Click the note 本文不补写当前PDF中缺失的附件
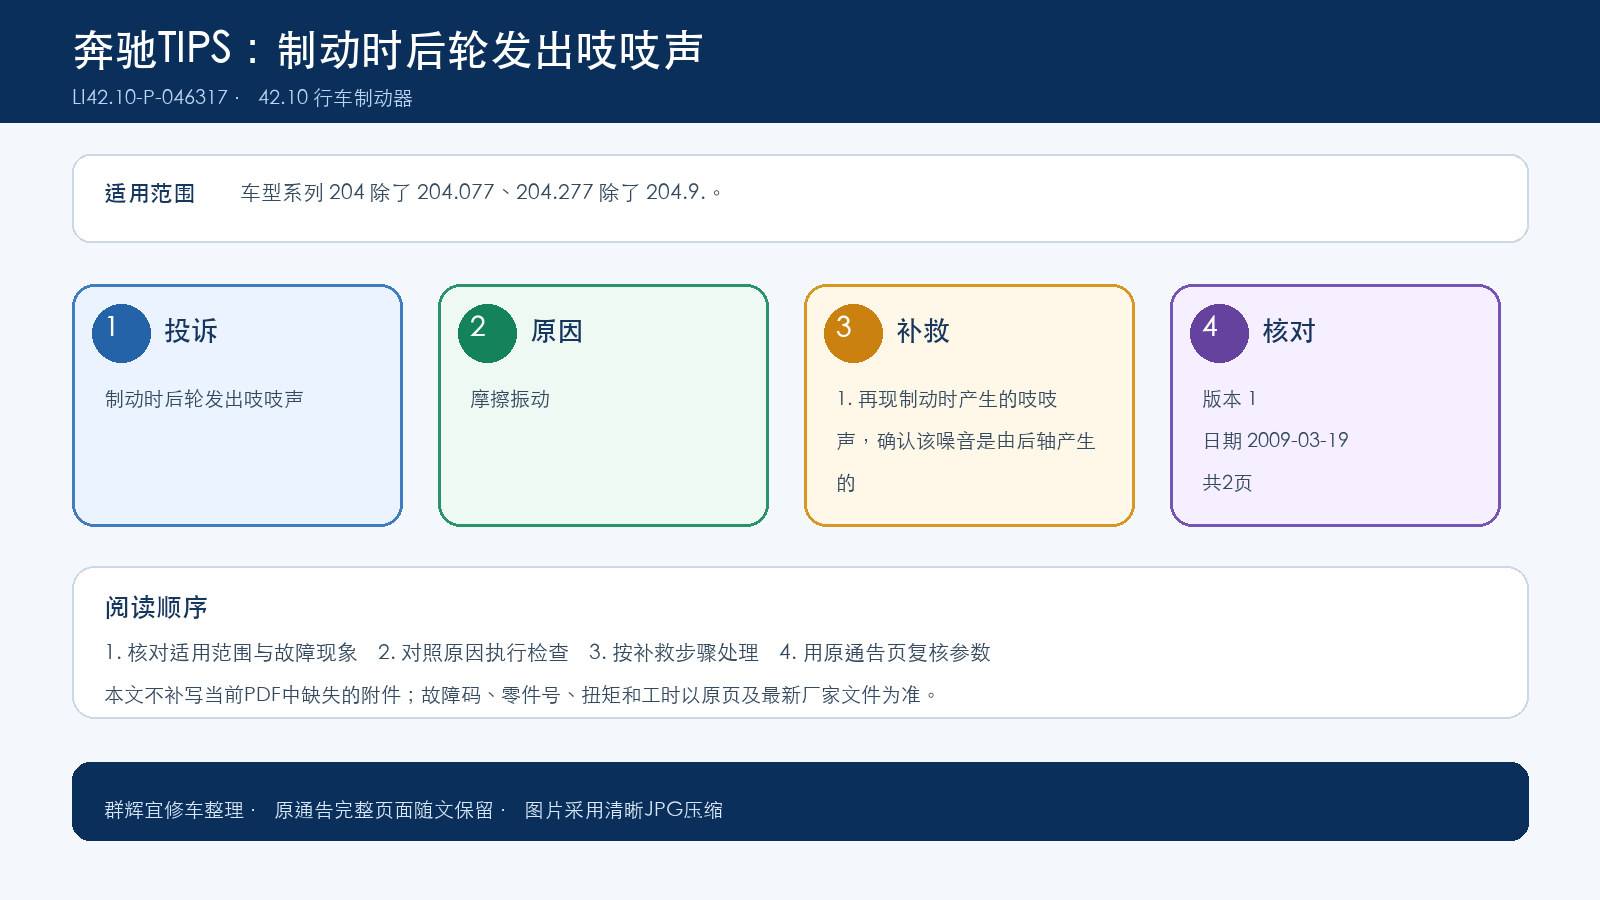Screen dimensions: 1600x900 (253, 695)
